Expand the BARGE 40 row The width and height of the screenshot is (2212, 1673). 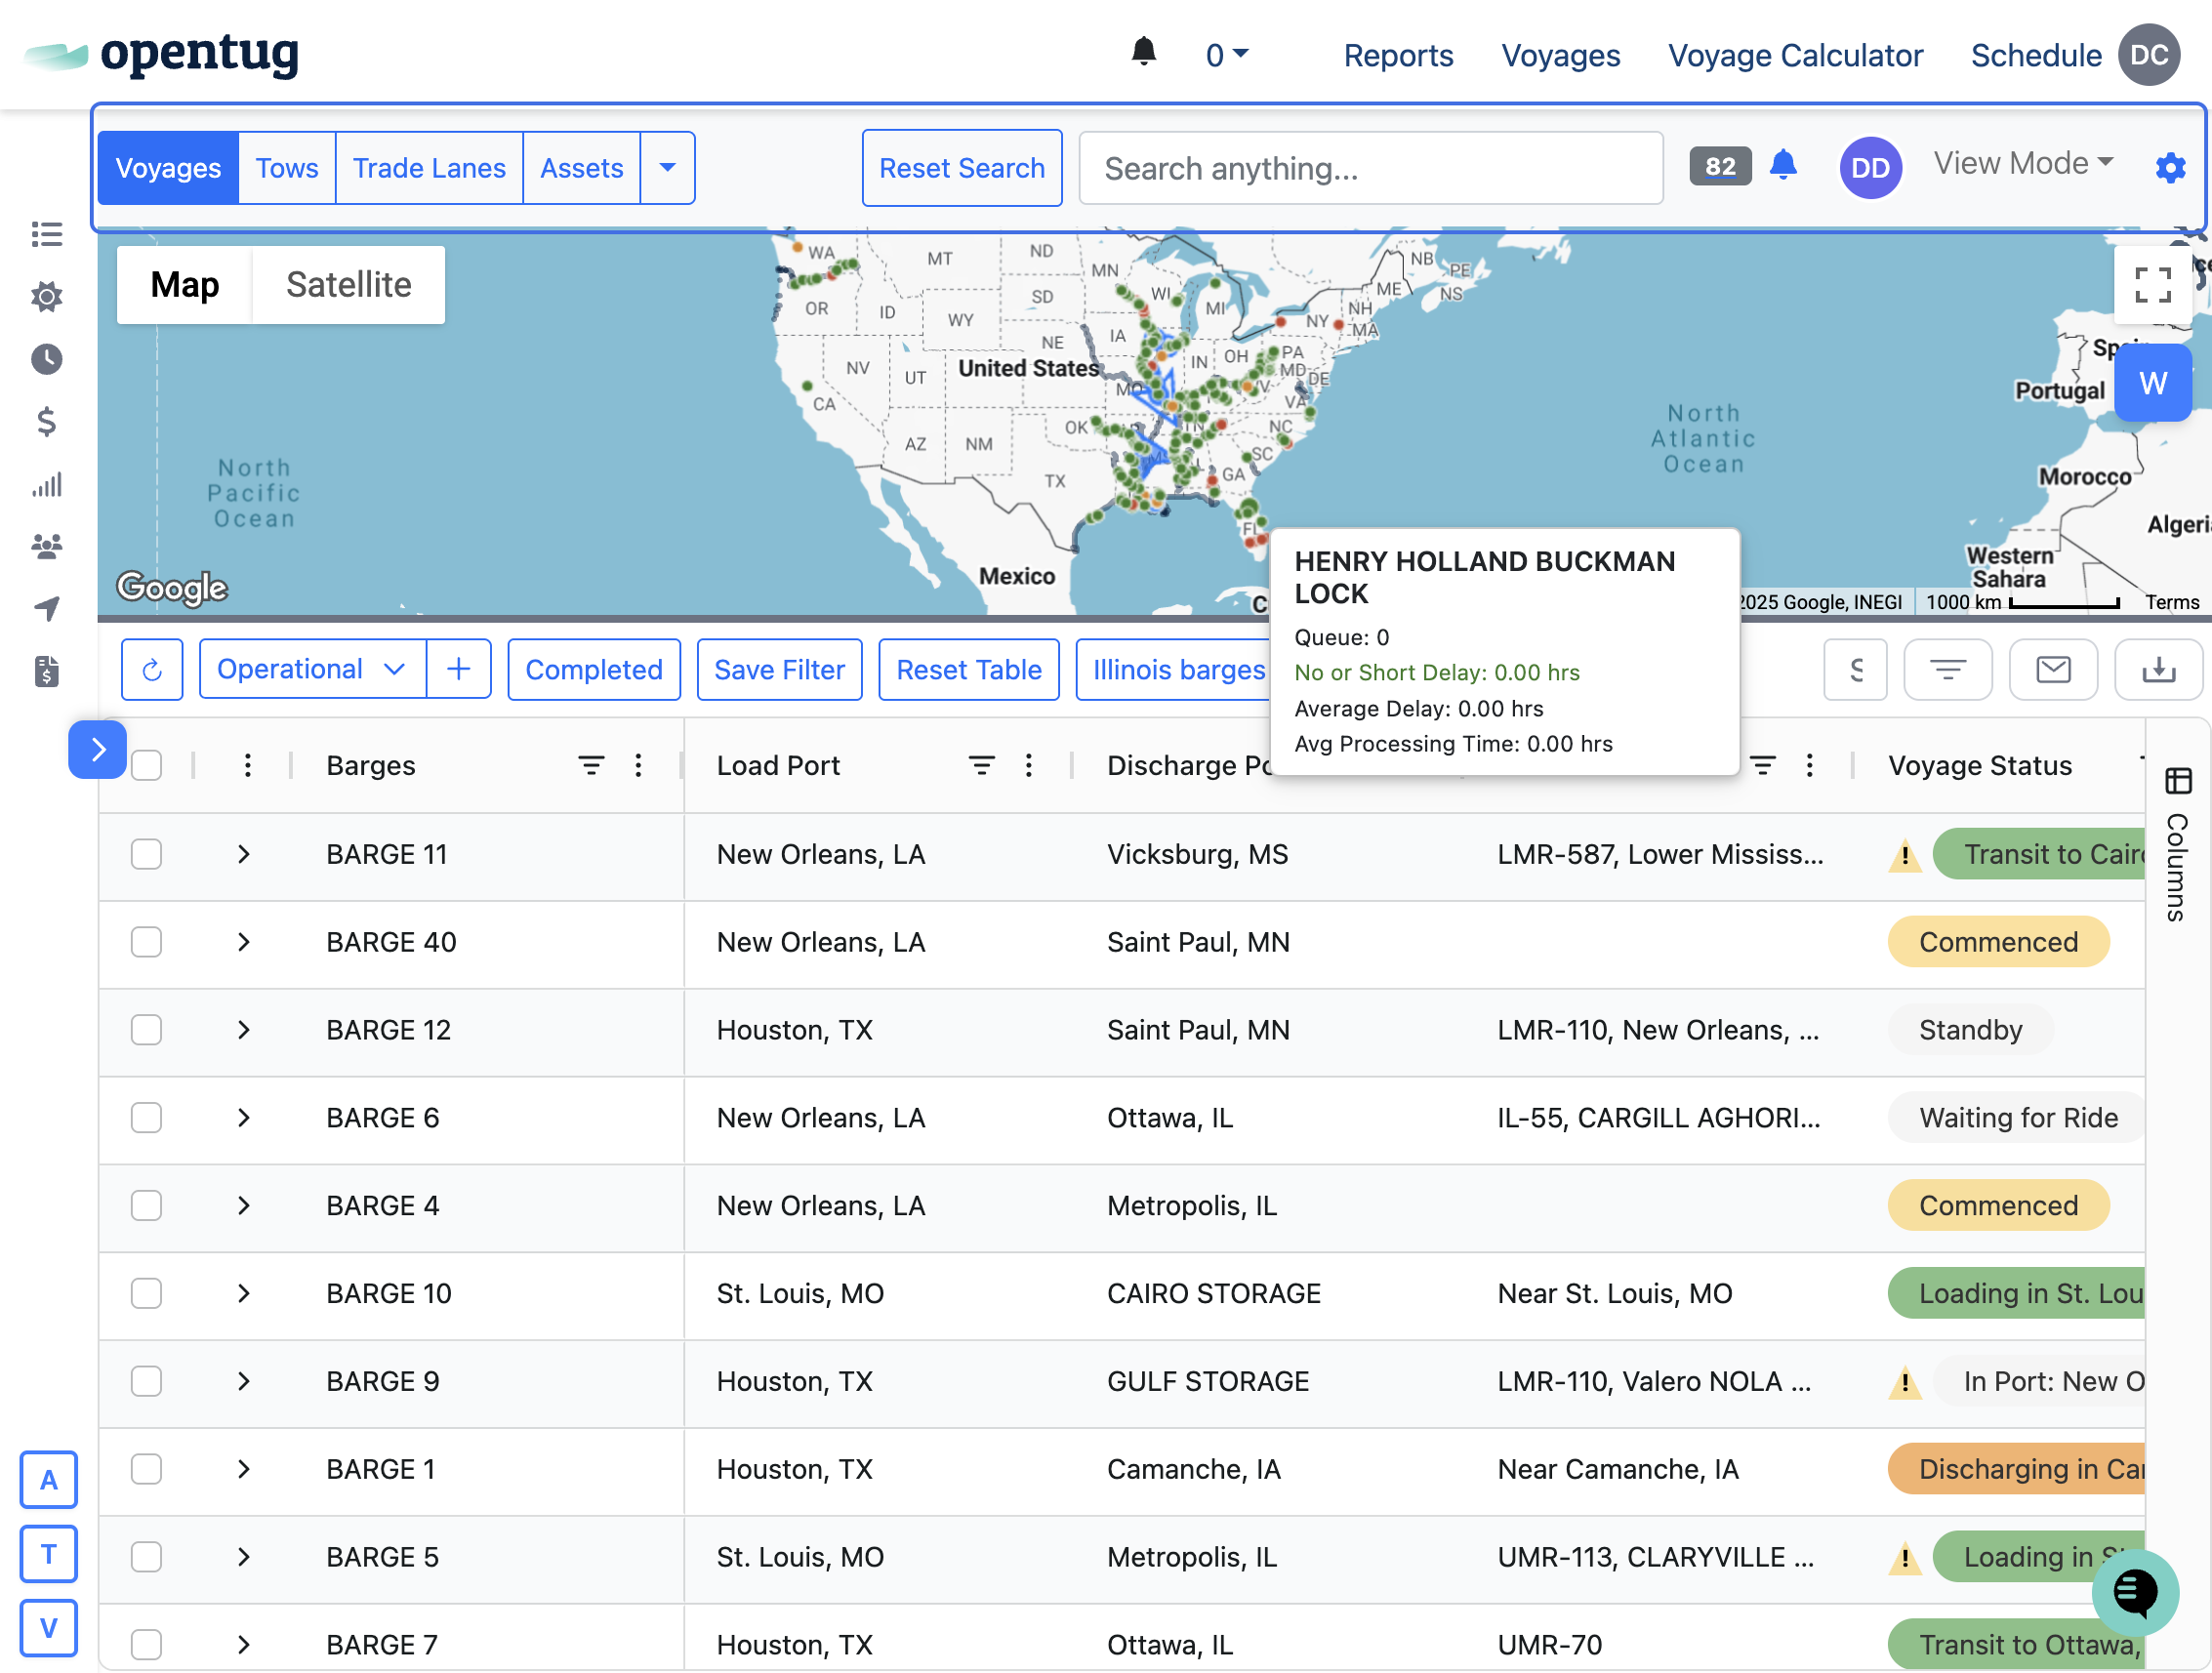click(x=244, y=943)
